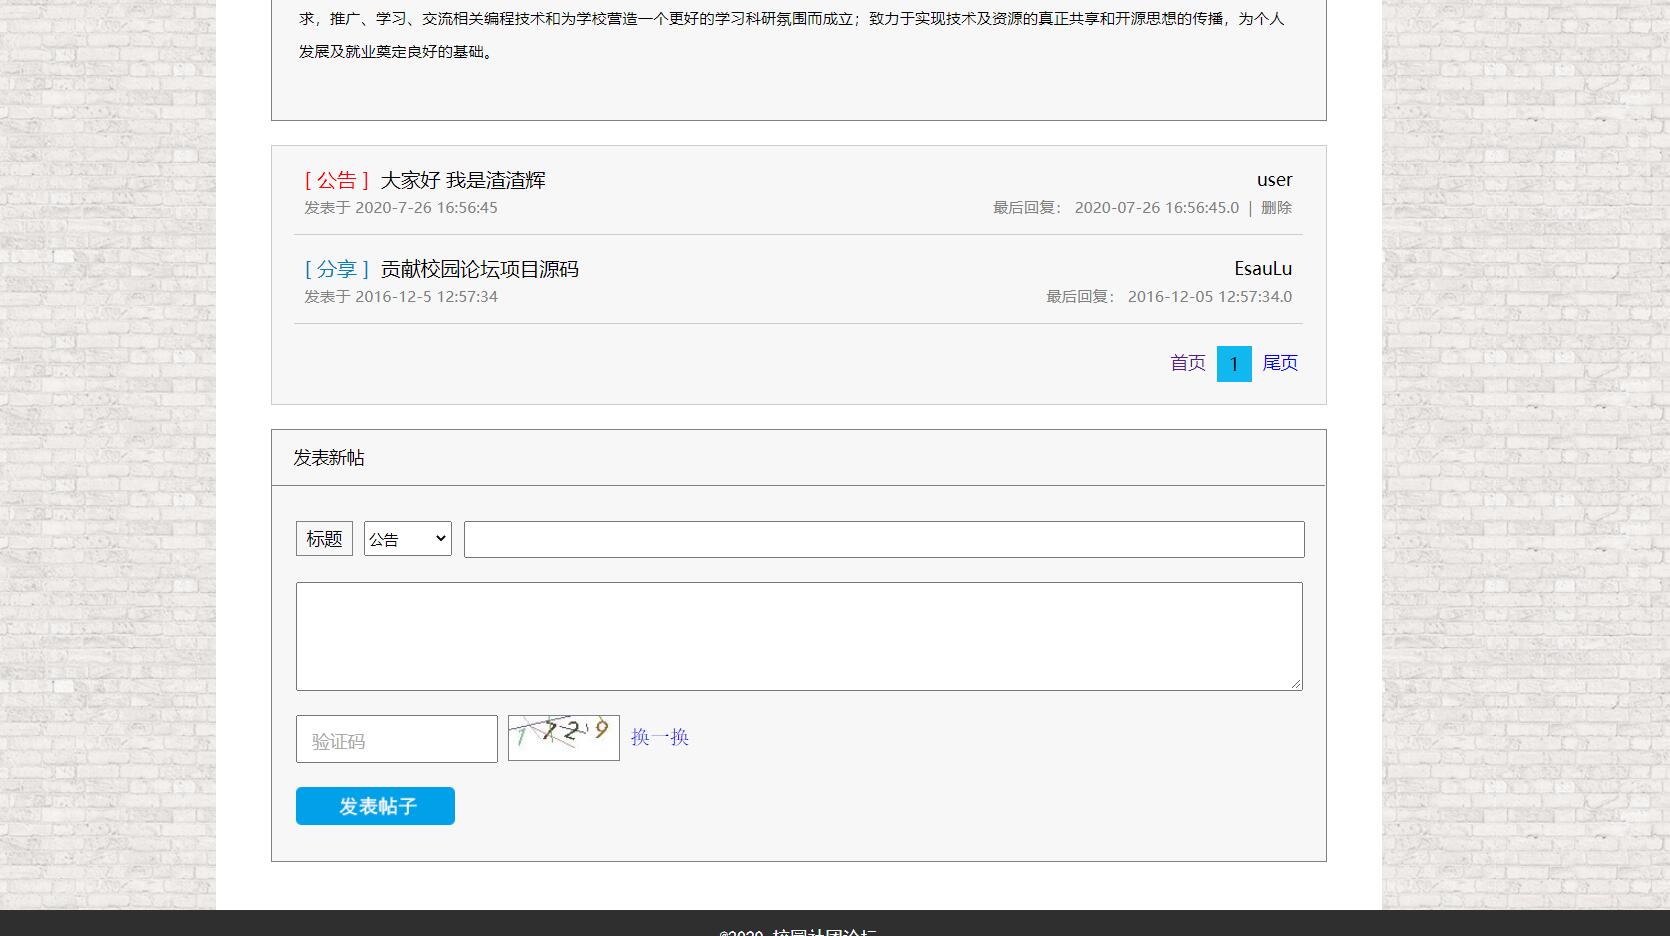Select page 1 in the pagination bar
The width and height of the screenshot is (1670, 936).
point(1234,363)
